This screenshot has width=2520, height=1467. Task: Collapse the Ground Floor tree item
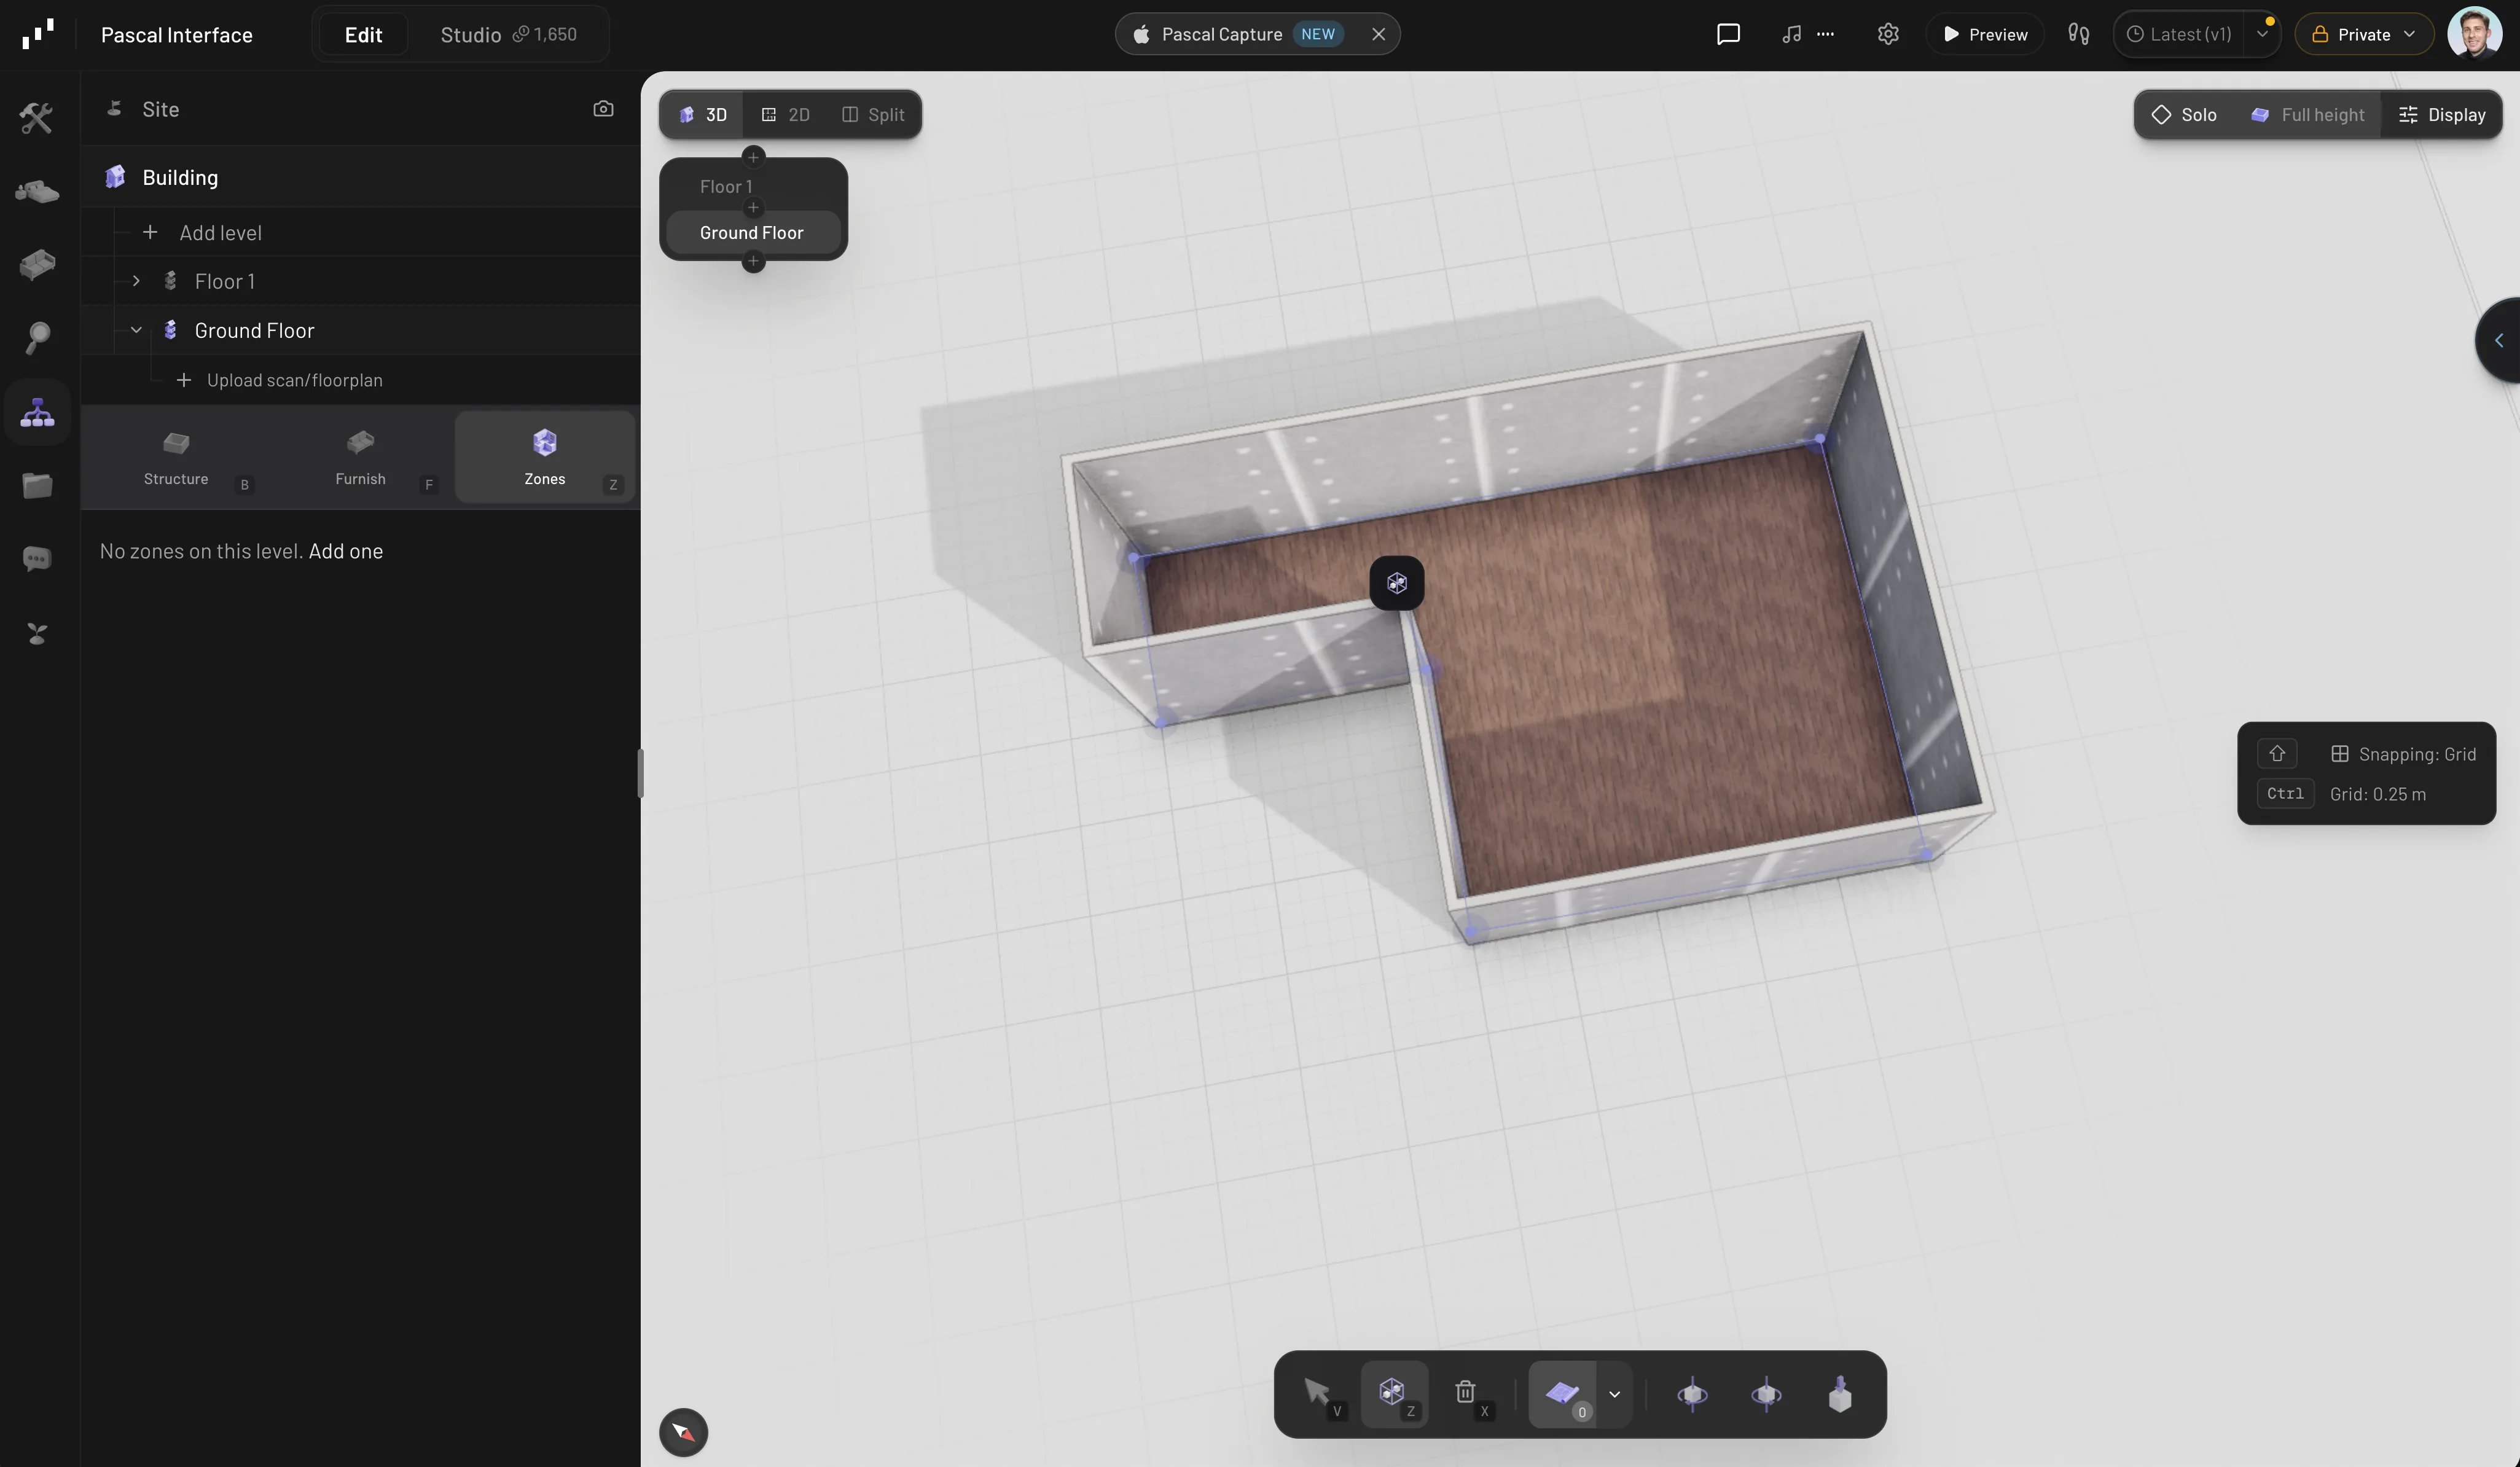tap(136, 330)
